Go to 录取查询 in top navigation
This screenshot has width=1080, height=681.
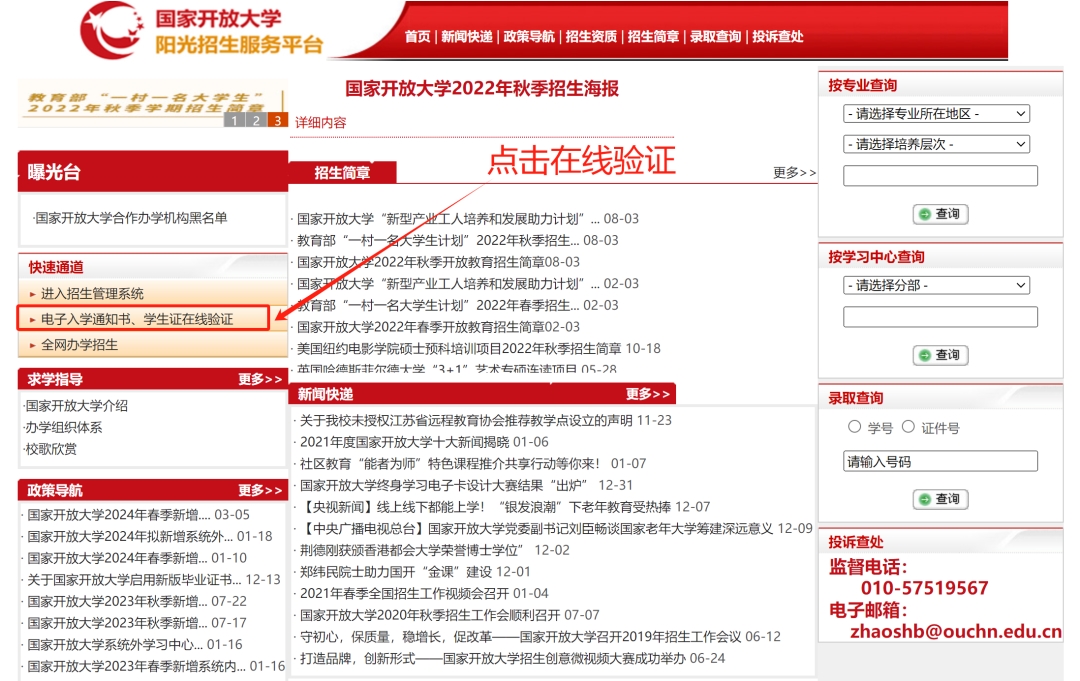click(x=715, y=36)
